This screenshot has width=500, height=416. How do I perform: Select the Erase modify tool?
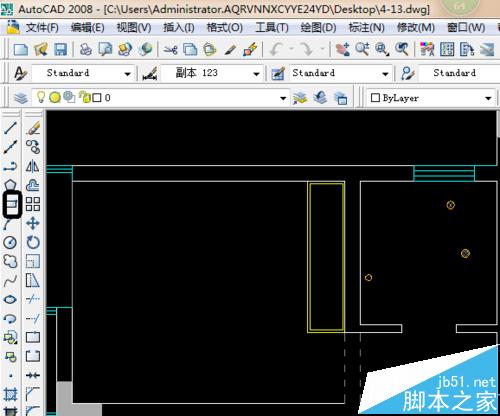(33, 128)
